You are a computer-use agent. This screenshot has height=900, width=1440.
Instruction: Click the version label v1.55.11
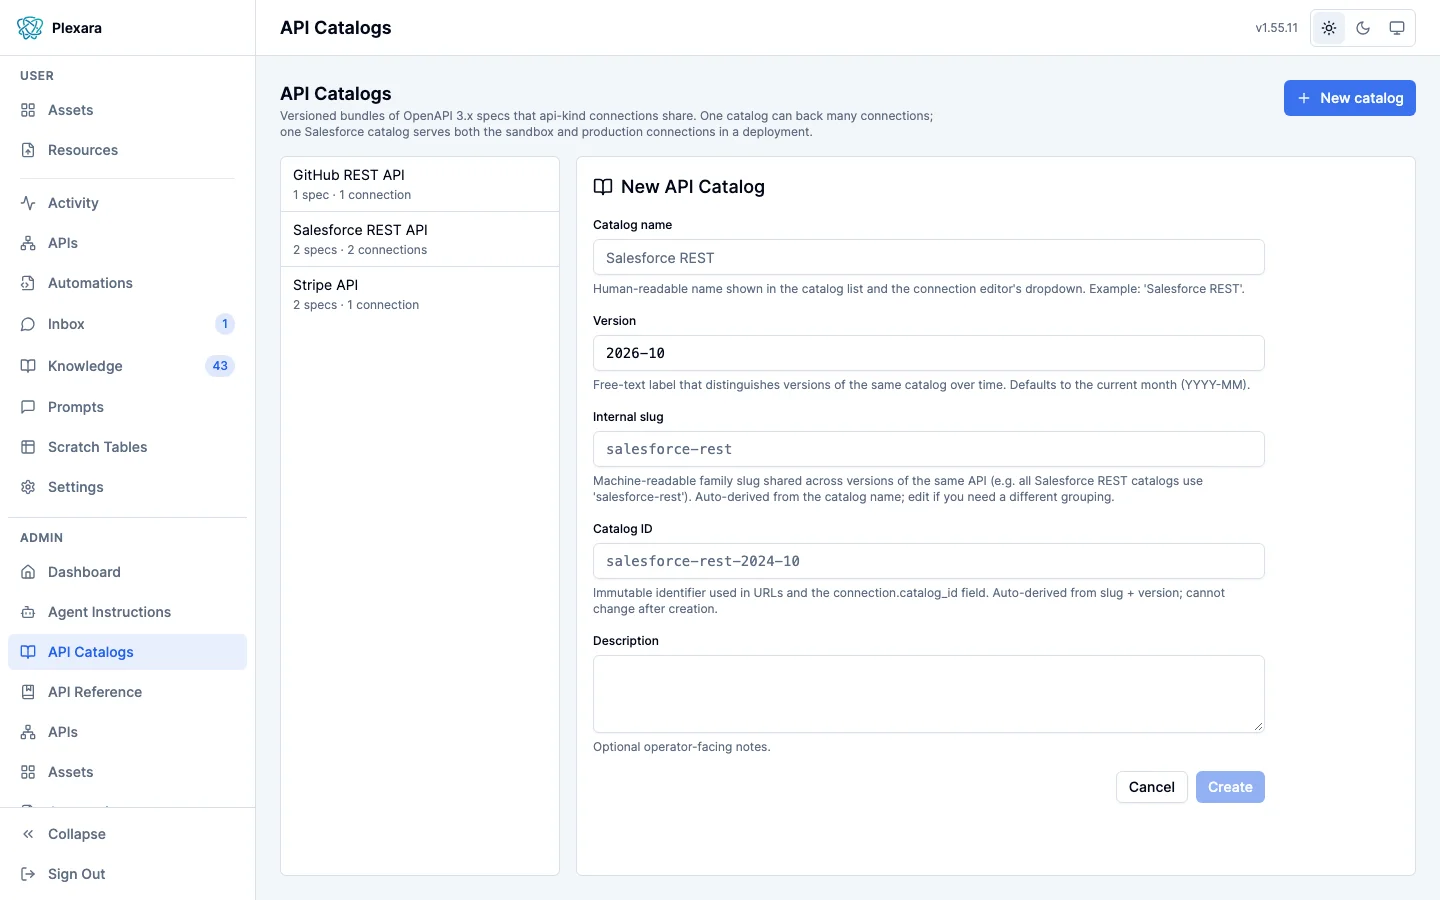[1276, 28]
